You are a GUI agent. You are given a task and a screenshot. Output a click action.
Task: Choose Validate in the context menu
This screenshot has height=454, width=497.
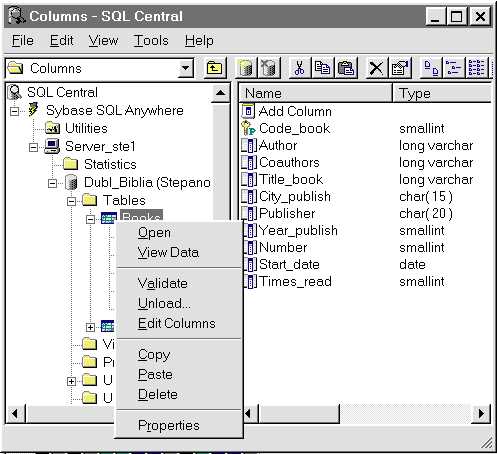tap(179, 283)
